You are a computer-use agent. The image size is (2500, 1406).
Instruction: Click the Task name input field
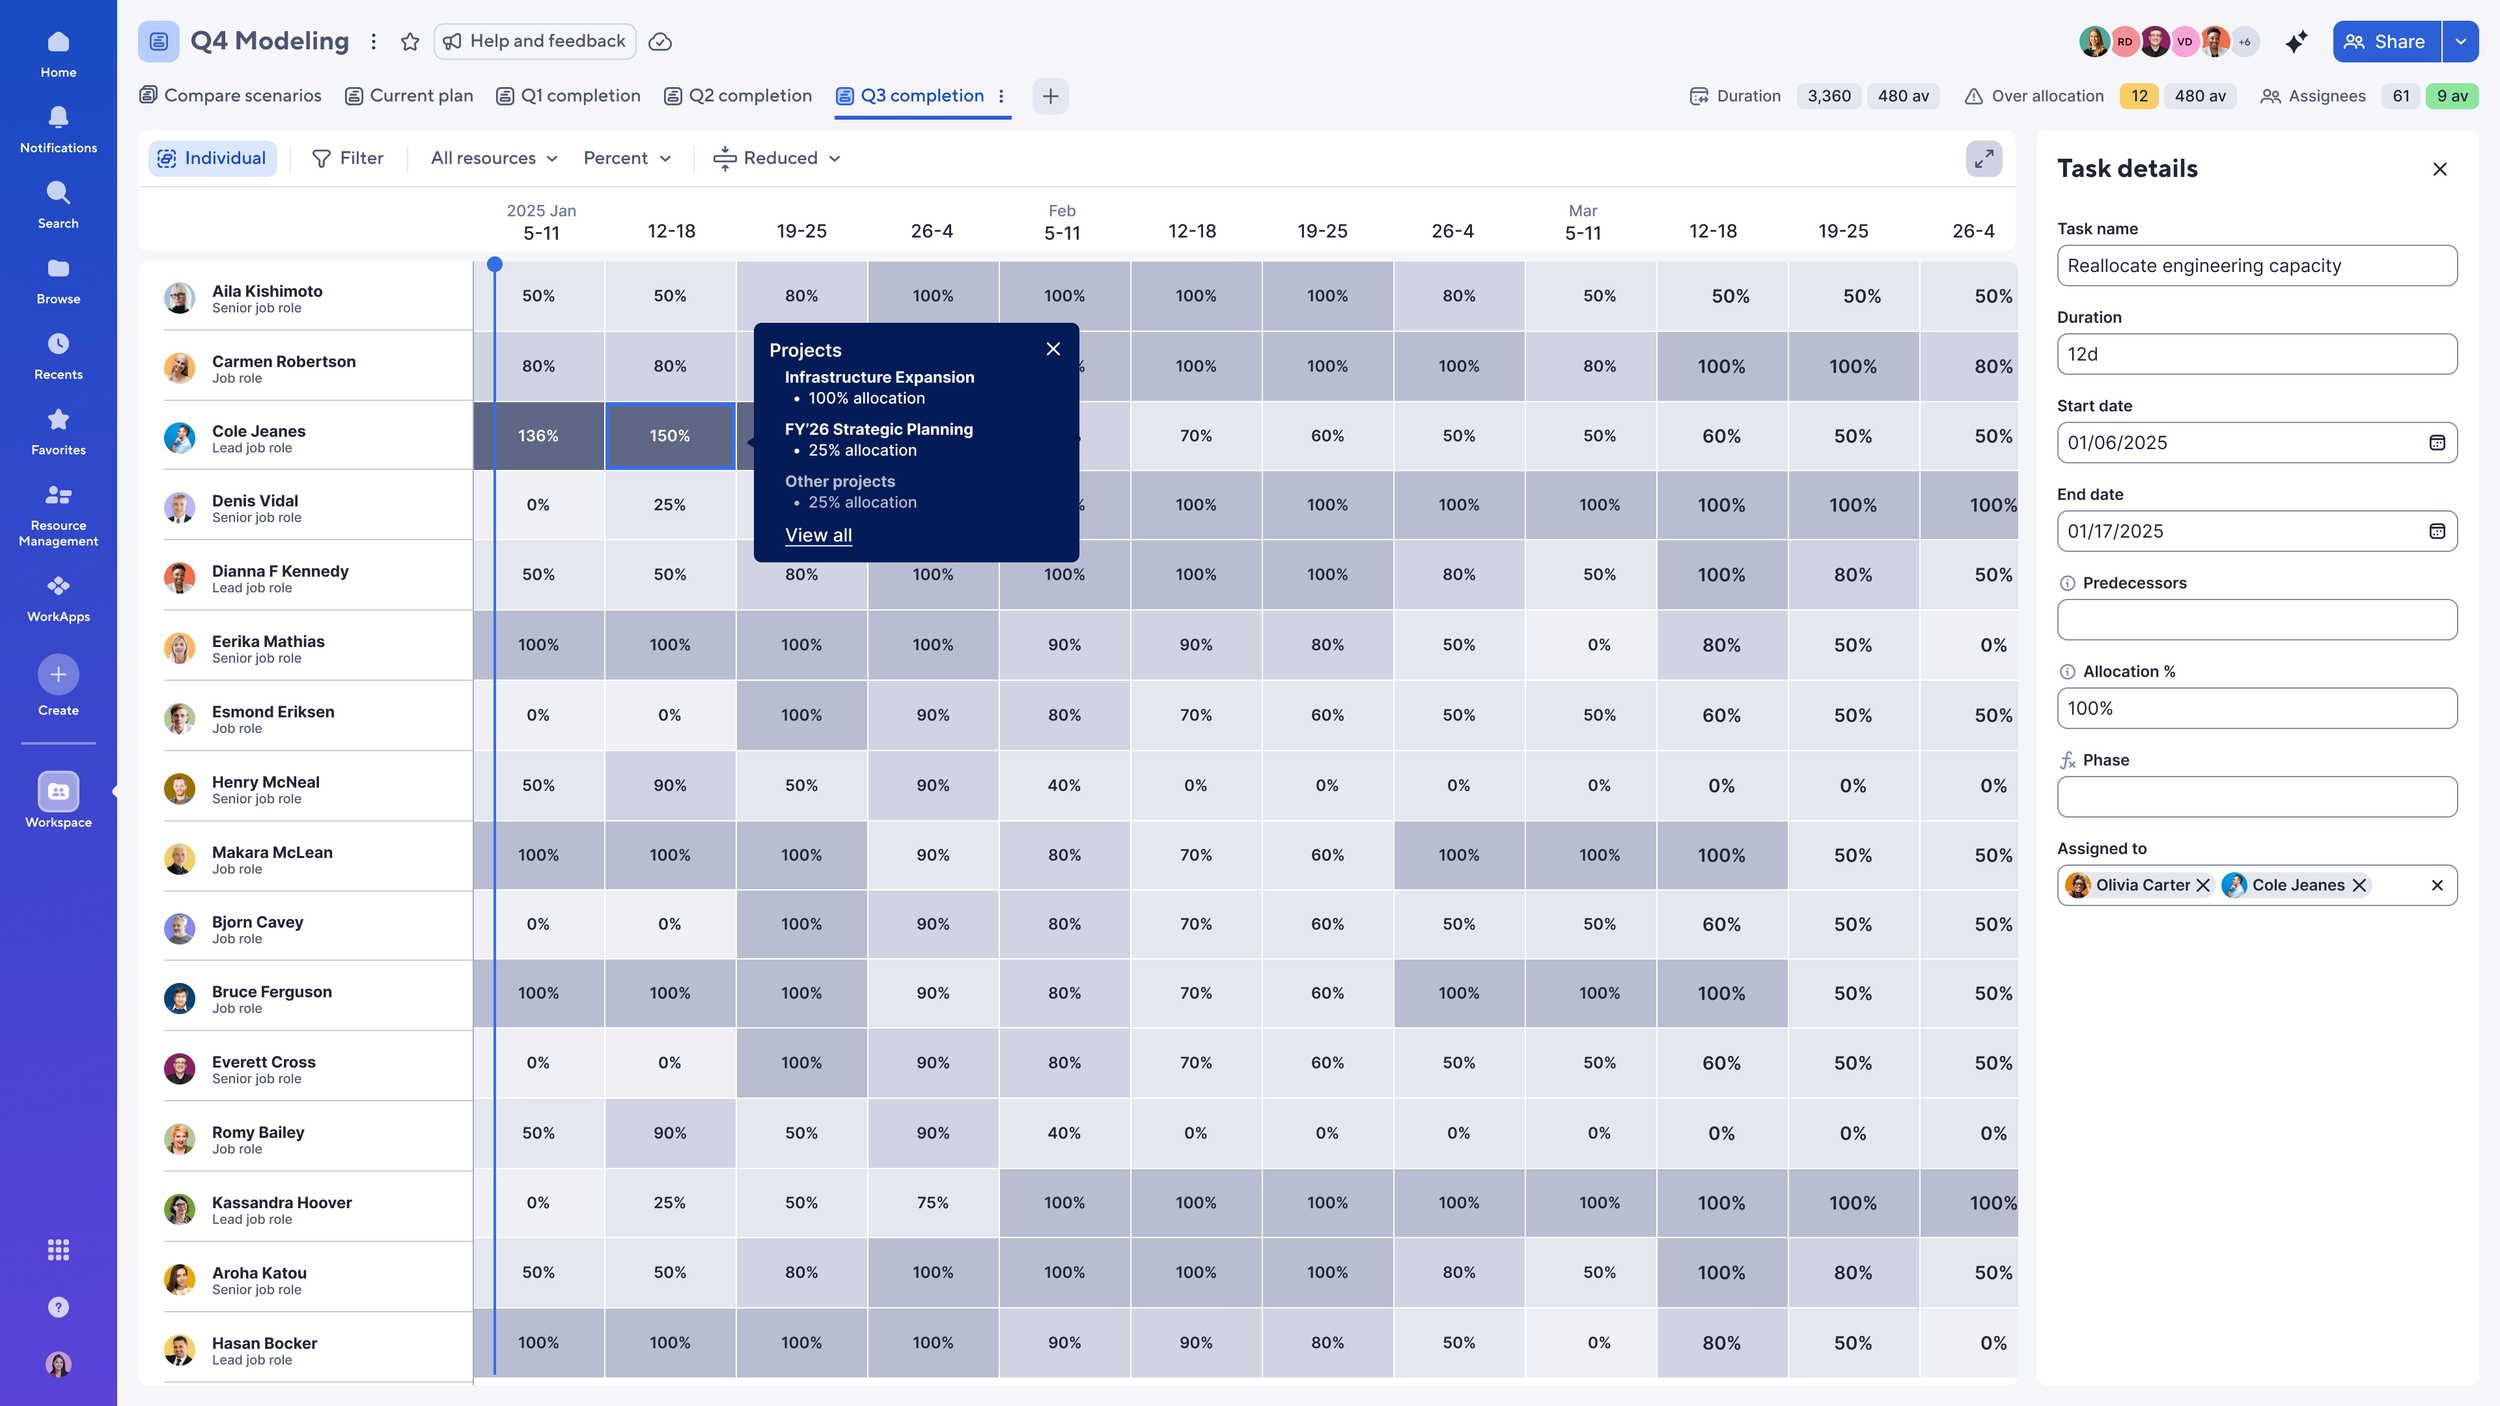click(2256, 266)
